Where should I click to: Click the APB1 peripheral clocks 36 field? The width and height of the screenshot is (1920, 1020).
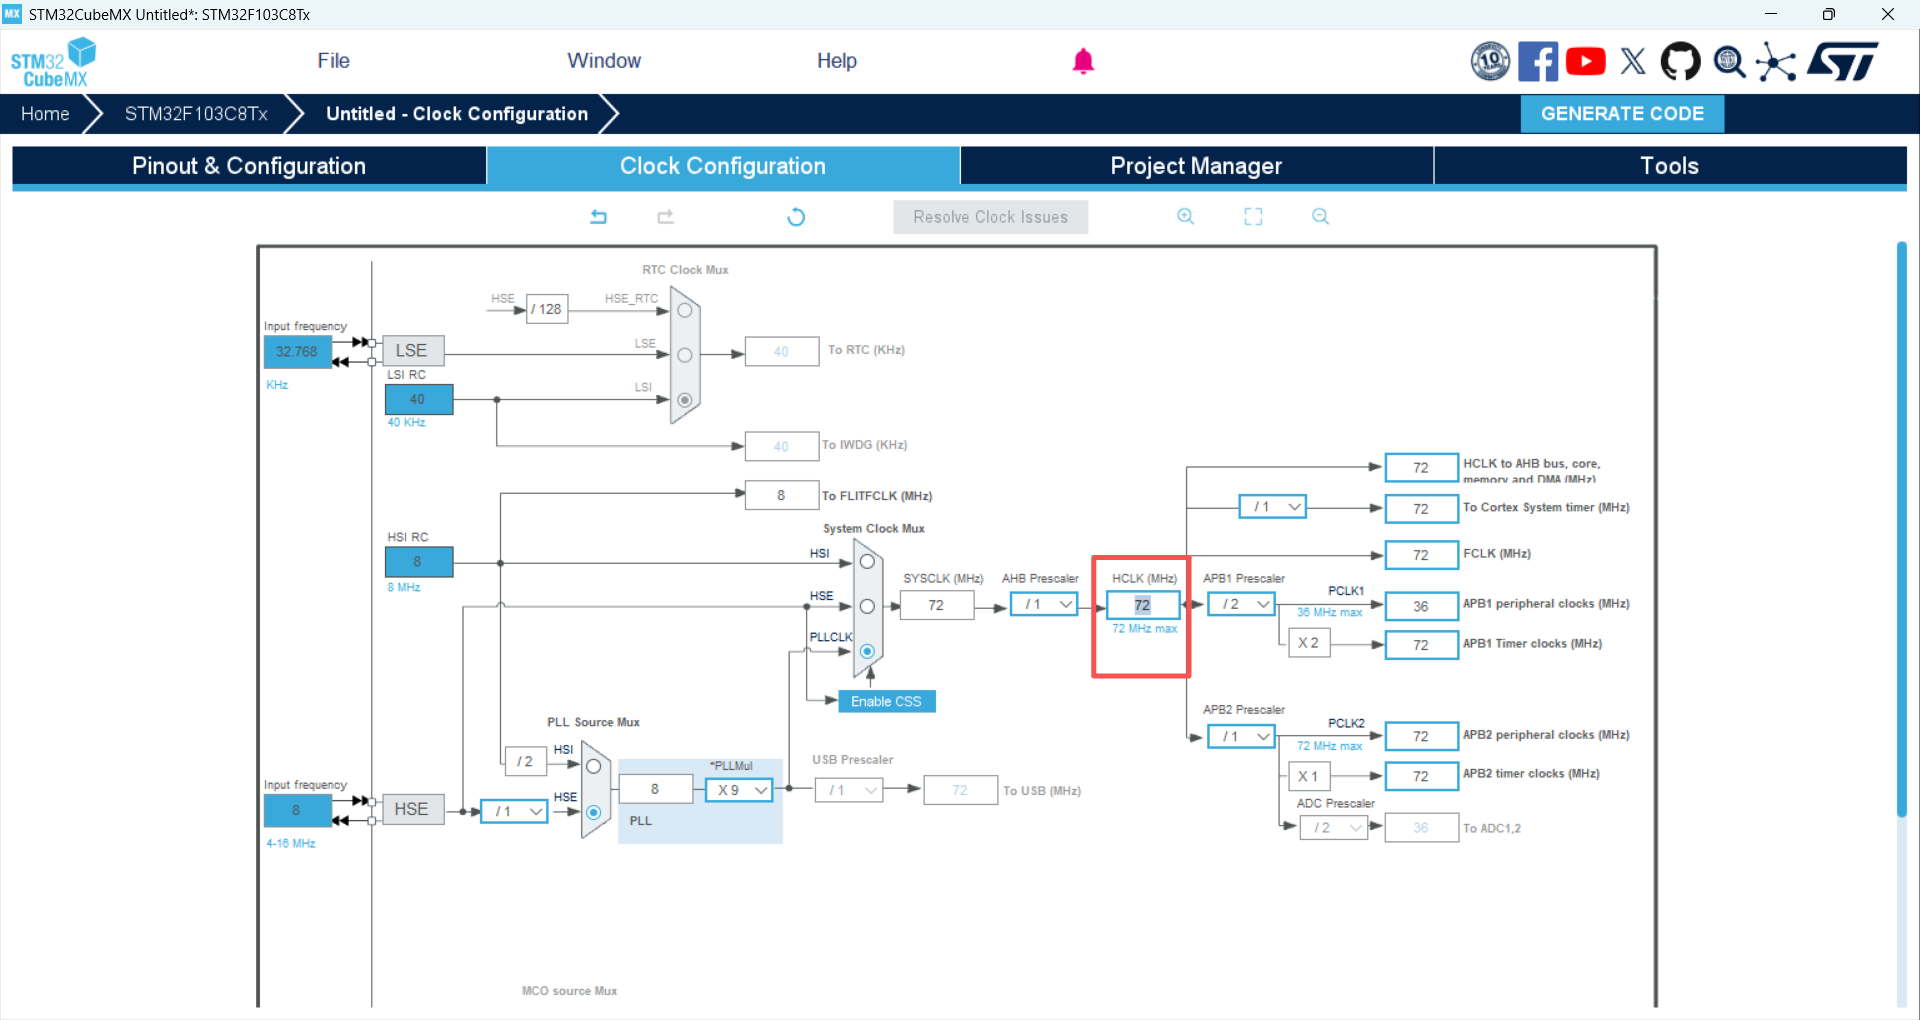(x=1421, y=606)
